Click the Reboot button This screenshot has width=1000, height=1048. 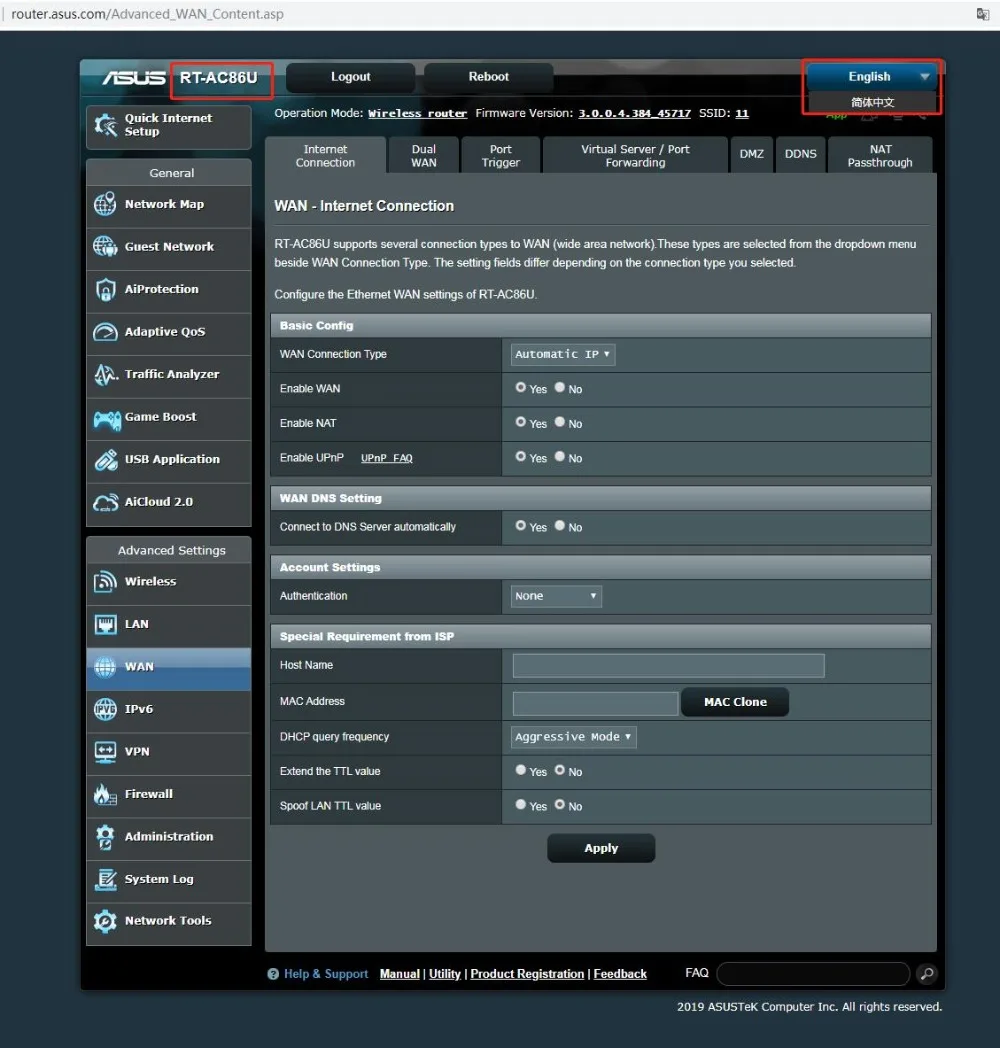488,77
